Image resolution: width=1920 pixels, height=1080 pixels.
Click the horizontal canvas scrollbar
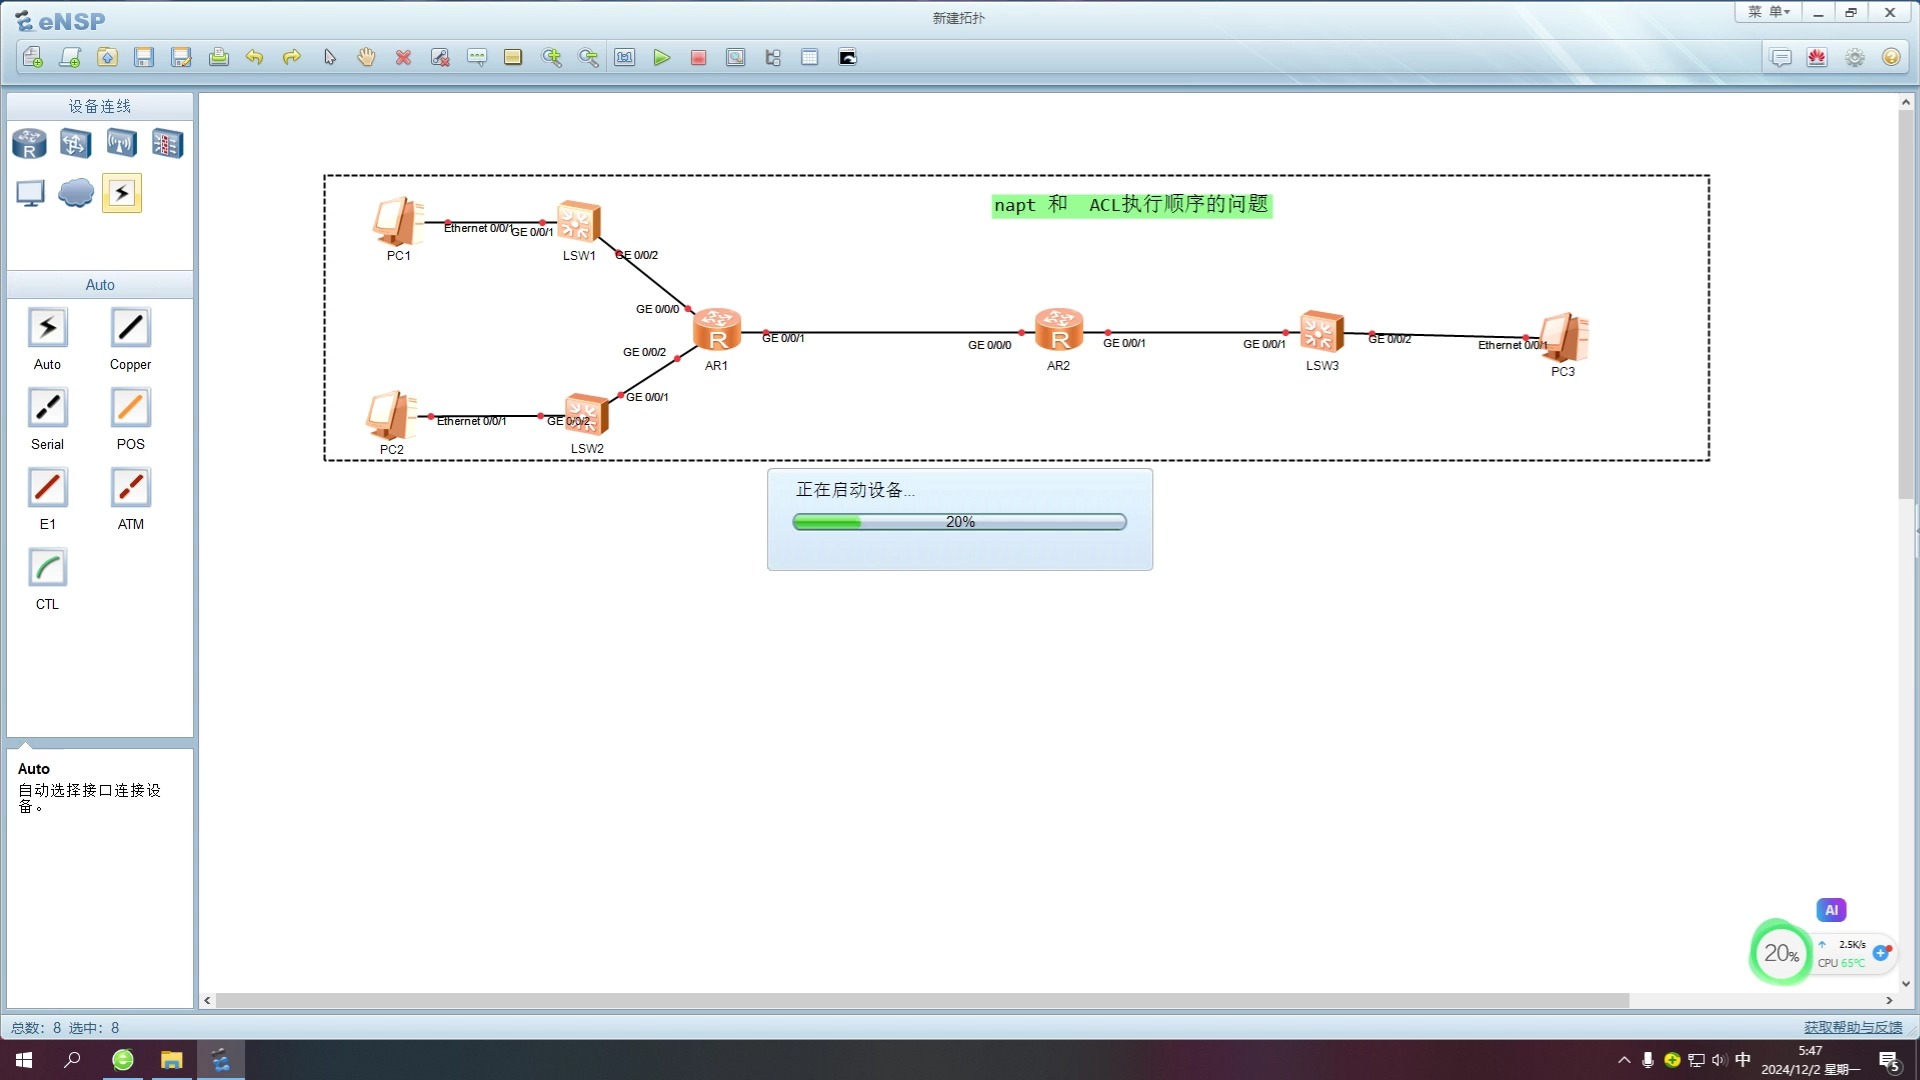coord(922,1000)
